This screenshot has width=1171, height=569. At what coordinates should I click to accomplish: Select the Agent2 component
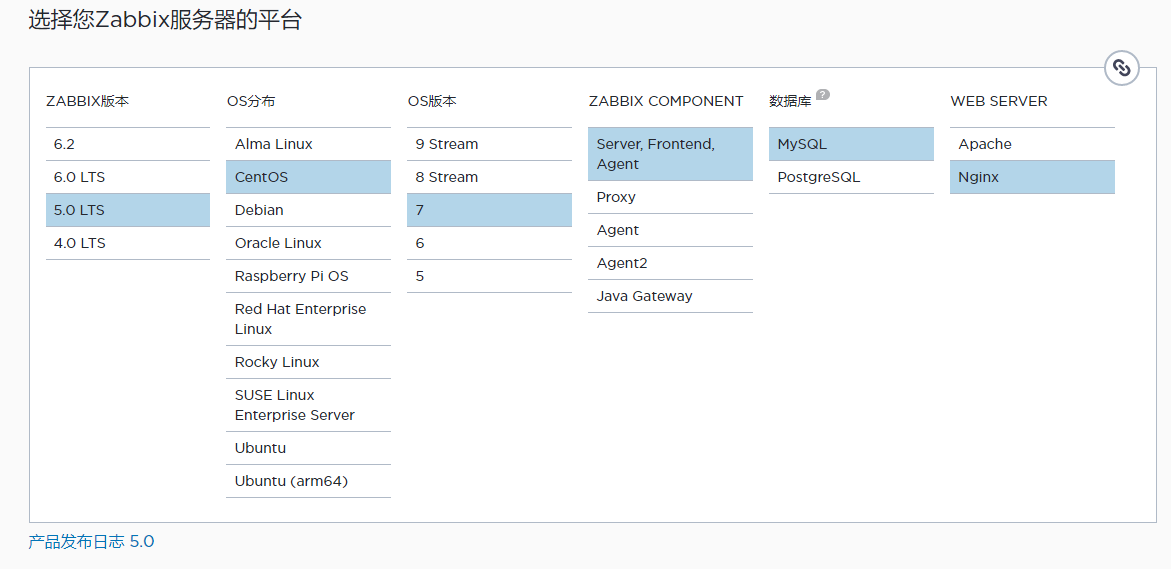click(x=670, y=263)
